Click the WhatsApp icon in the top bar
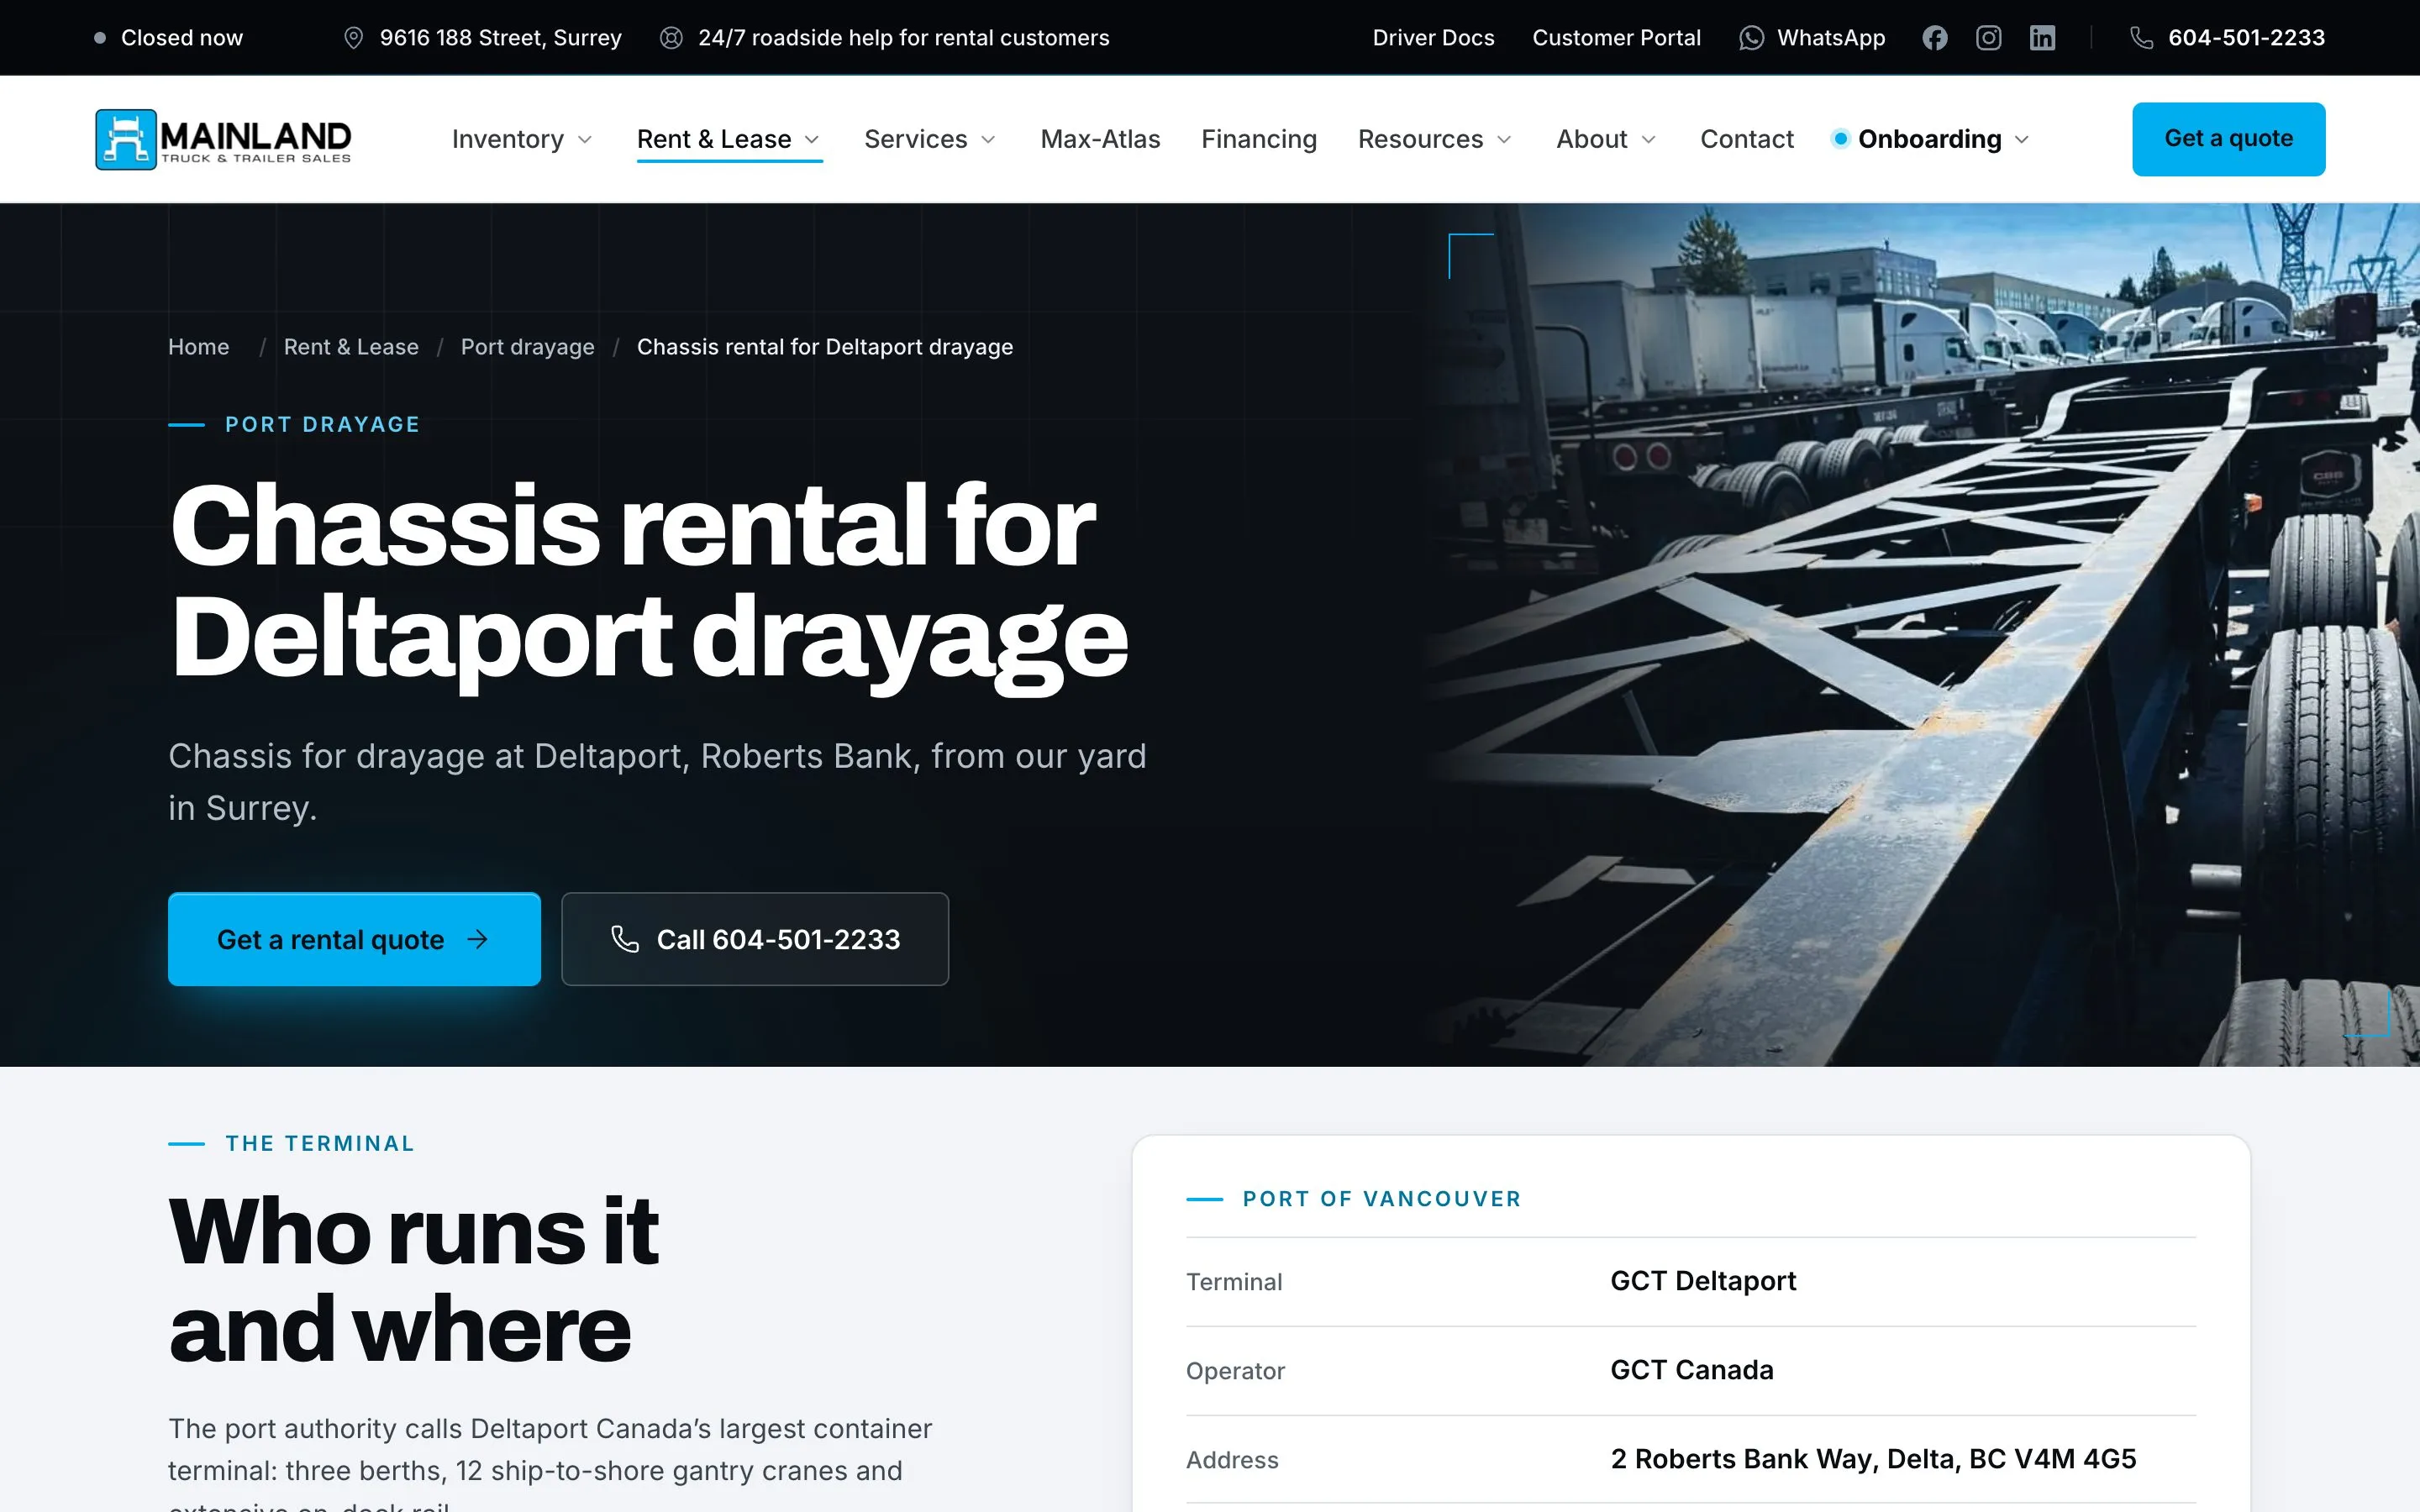Screen dimensions: 2420x1512 tap(1751, 38)
